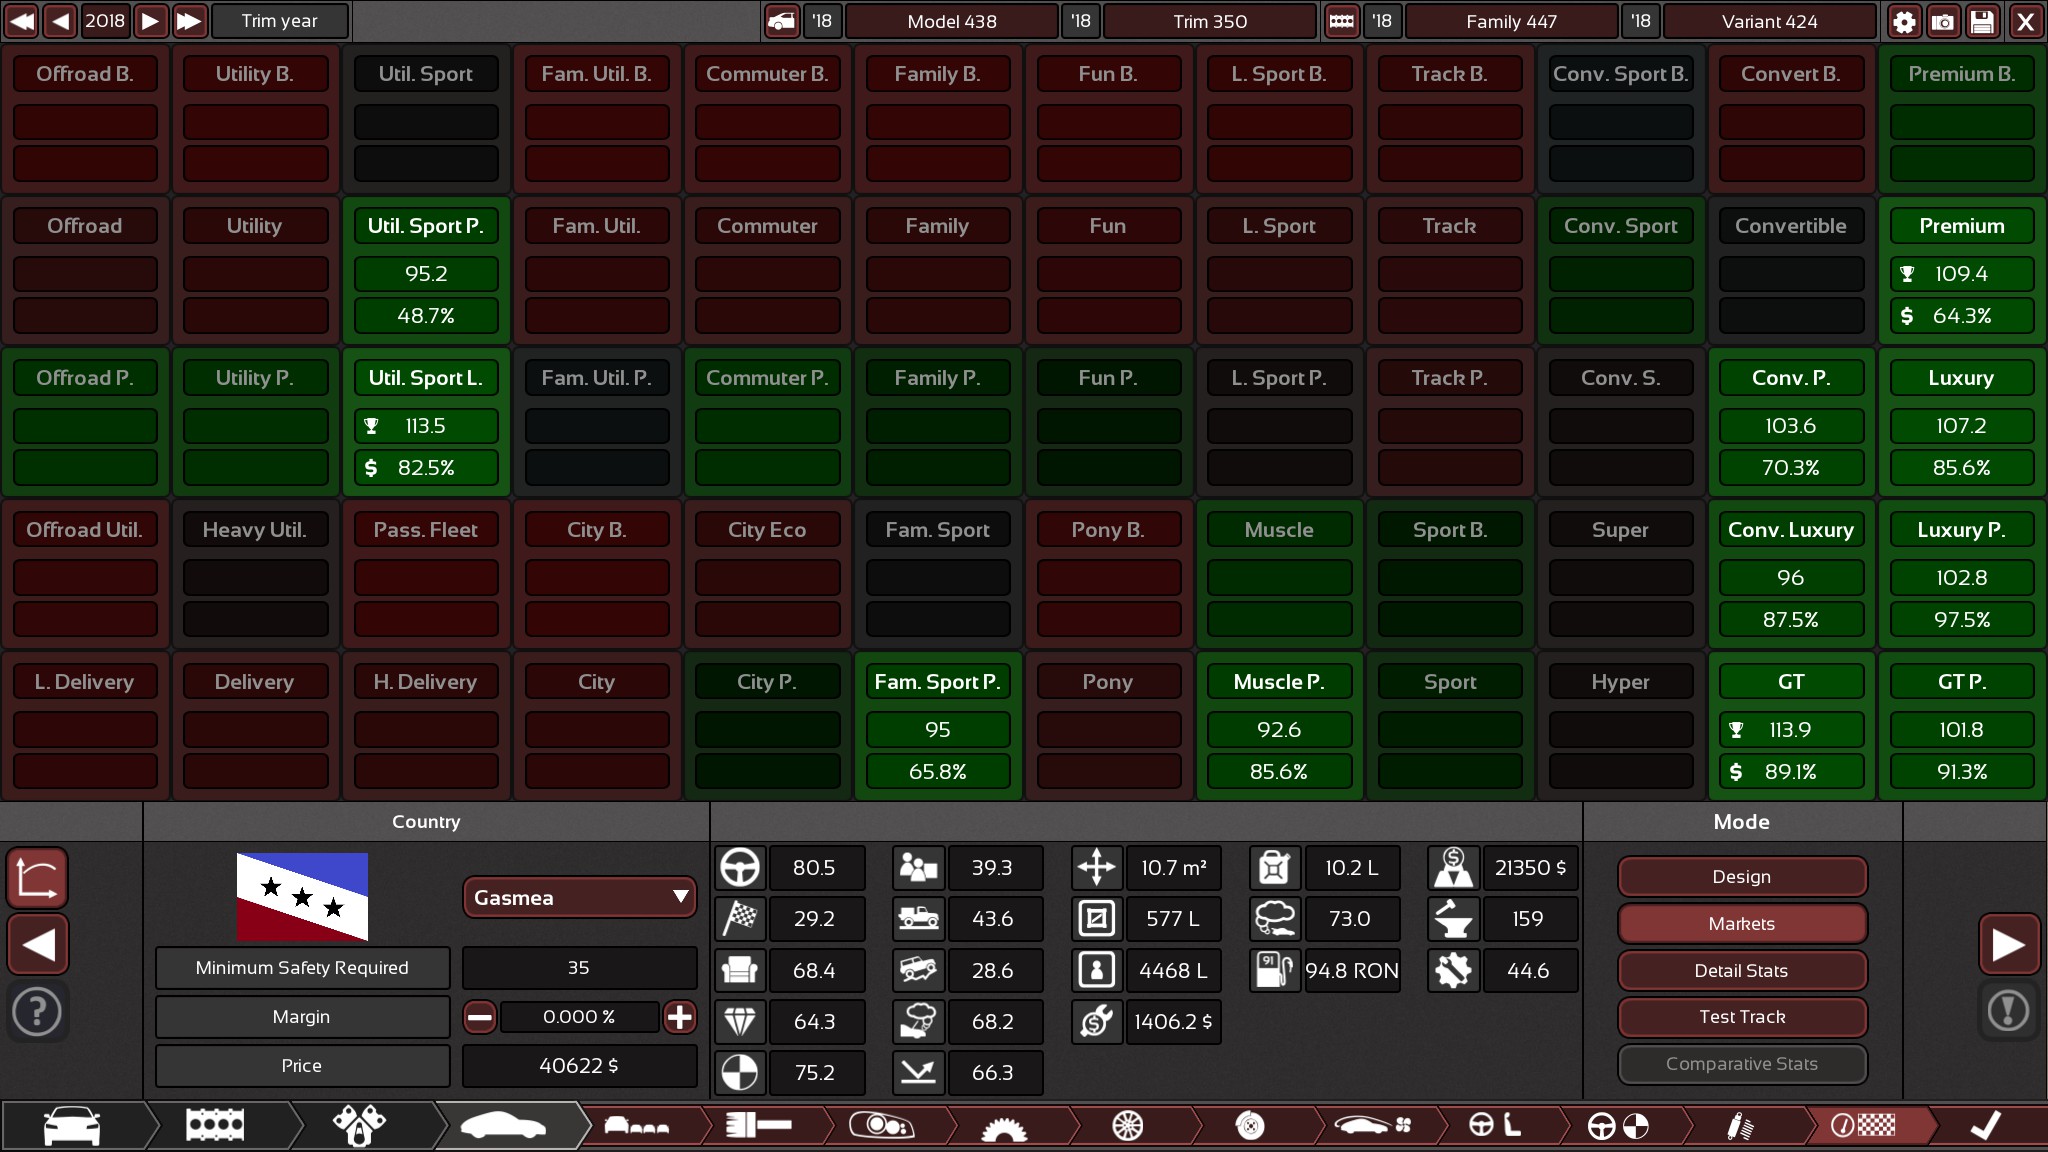Open the test-track checkered gauge tab
The width and height of the screenshot is (2048, 1152).
pyautogui.click(x=1863, y=1126)
